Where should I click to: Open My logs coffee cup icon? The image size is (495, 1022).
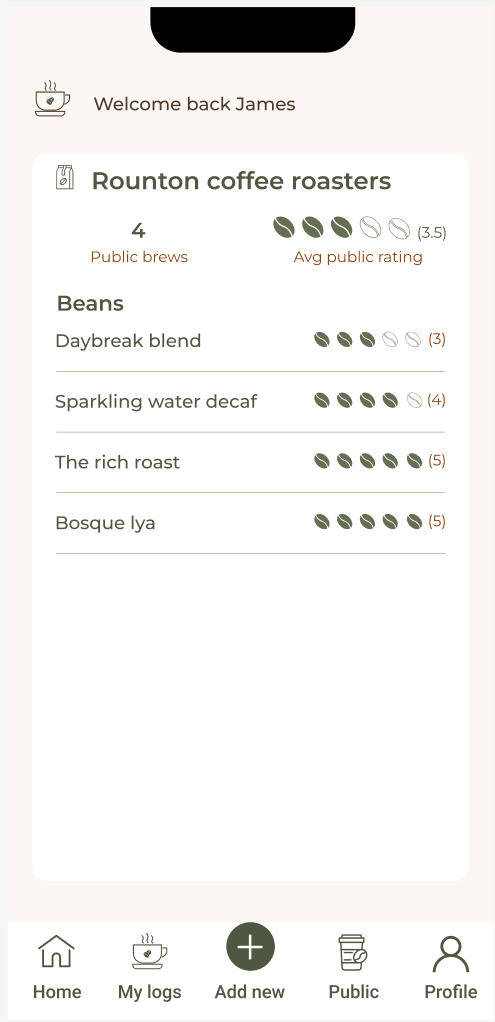(149, 951)
